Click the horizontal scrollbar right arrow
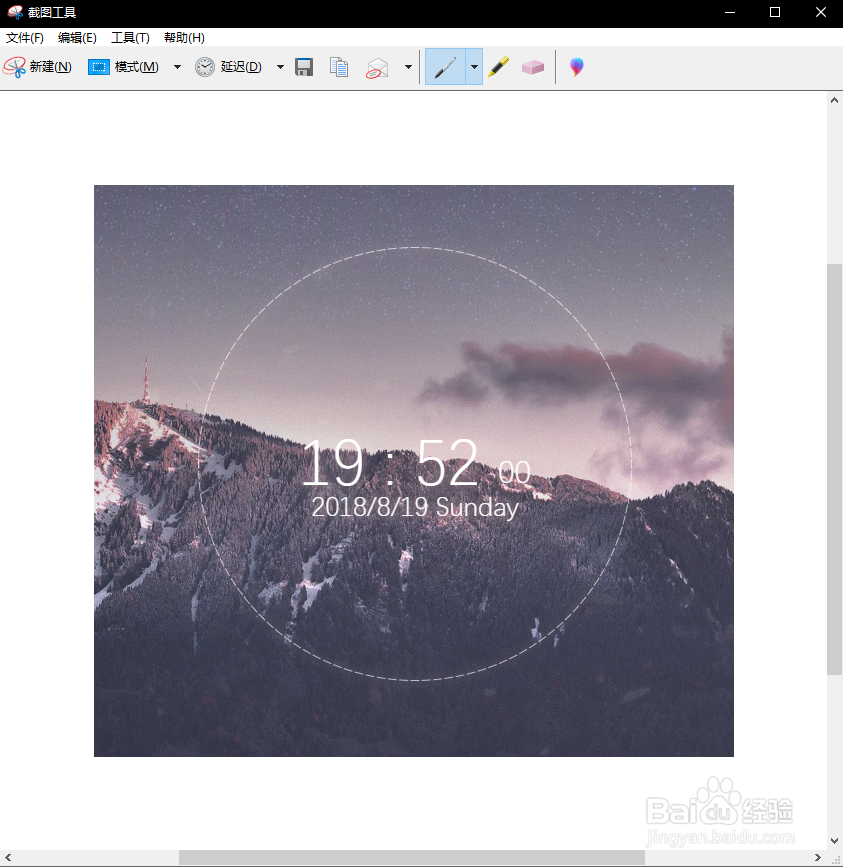This screenshot has width=843, height=867. [x=818, y=858]
